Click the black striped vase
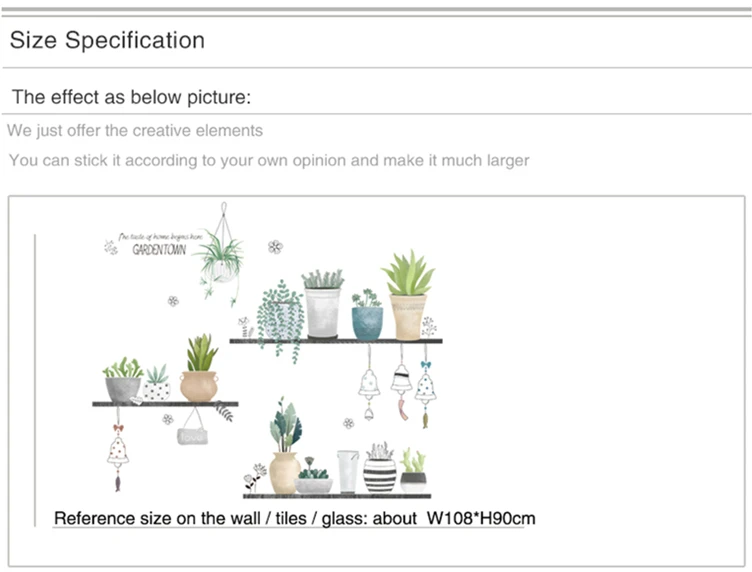The height and width of the screenshot is (572, 752). coord(380,468)
